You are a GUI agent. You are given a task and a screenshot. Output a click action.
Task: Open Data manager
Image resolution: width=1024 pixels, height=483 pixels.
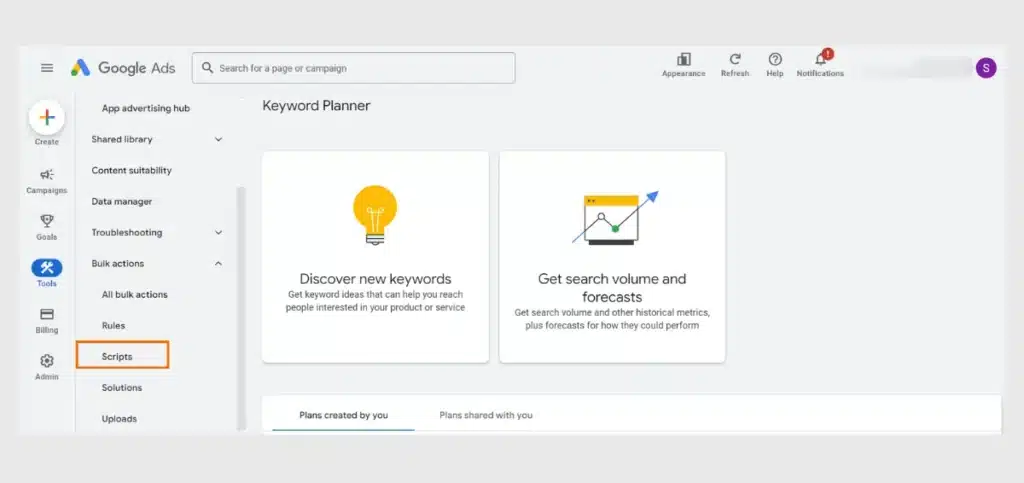tap(121, 202)
